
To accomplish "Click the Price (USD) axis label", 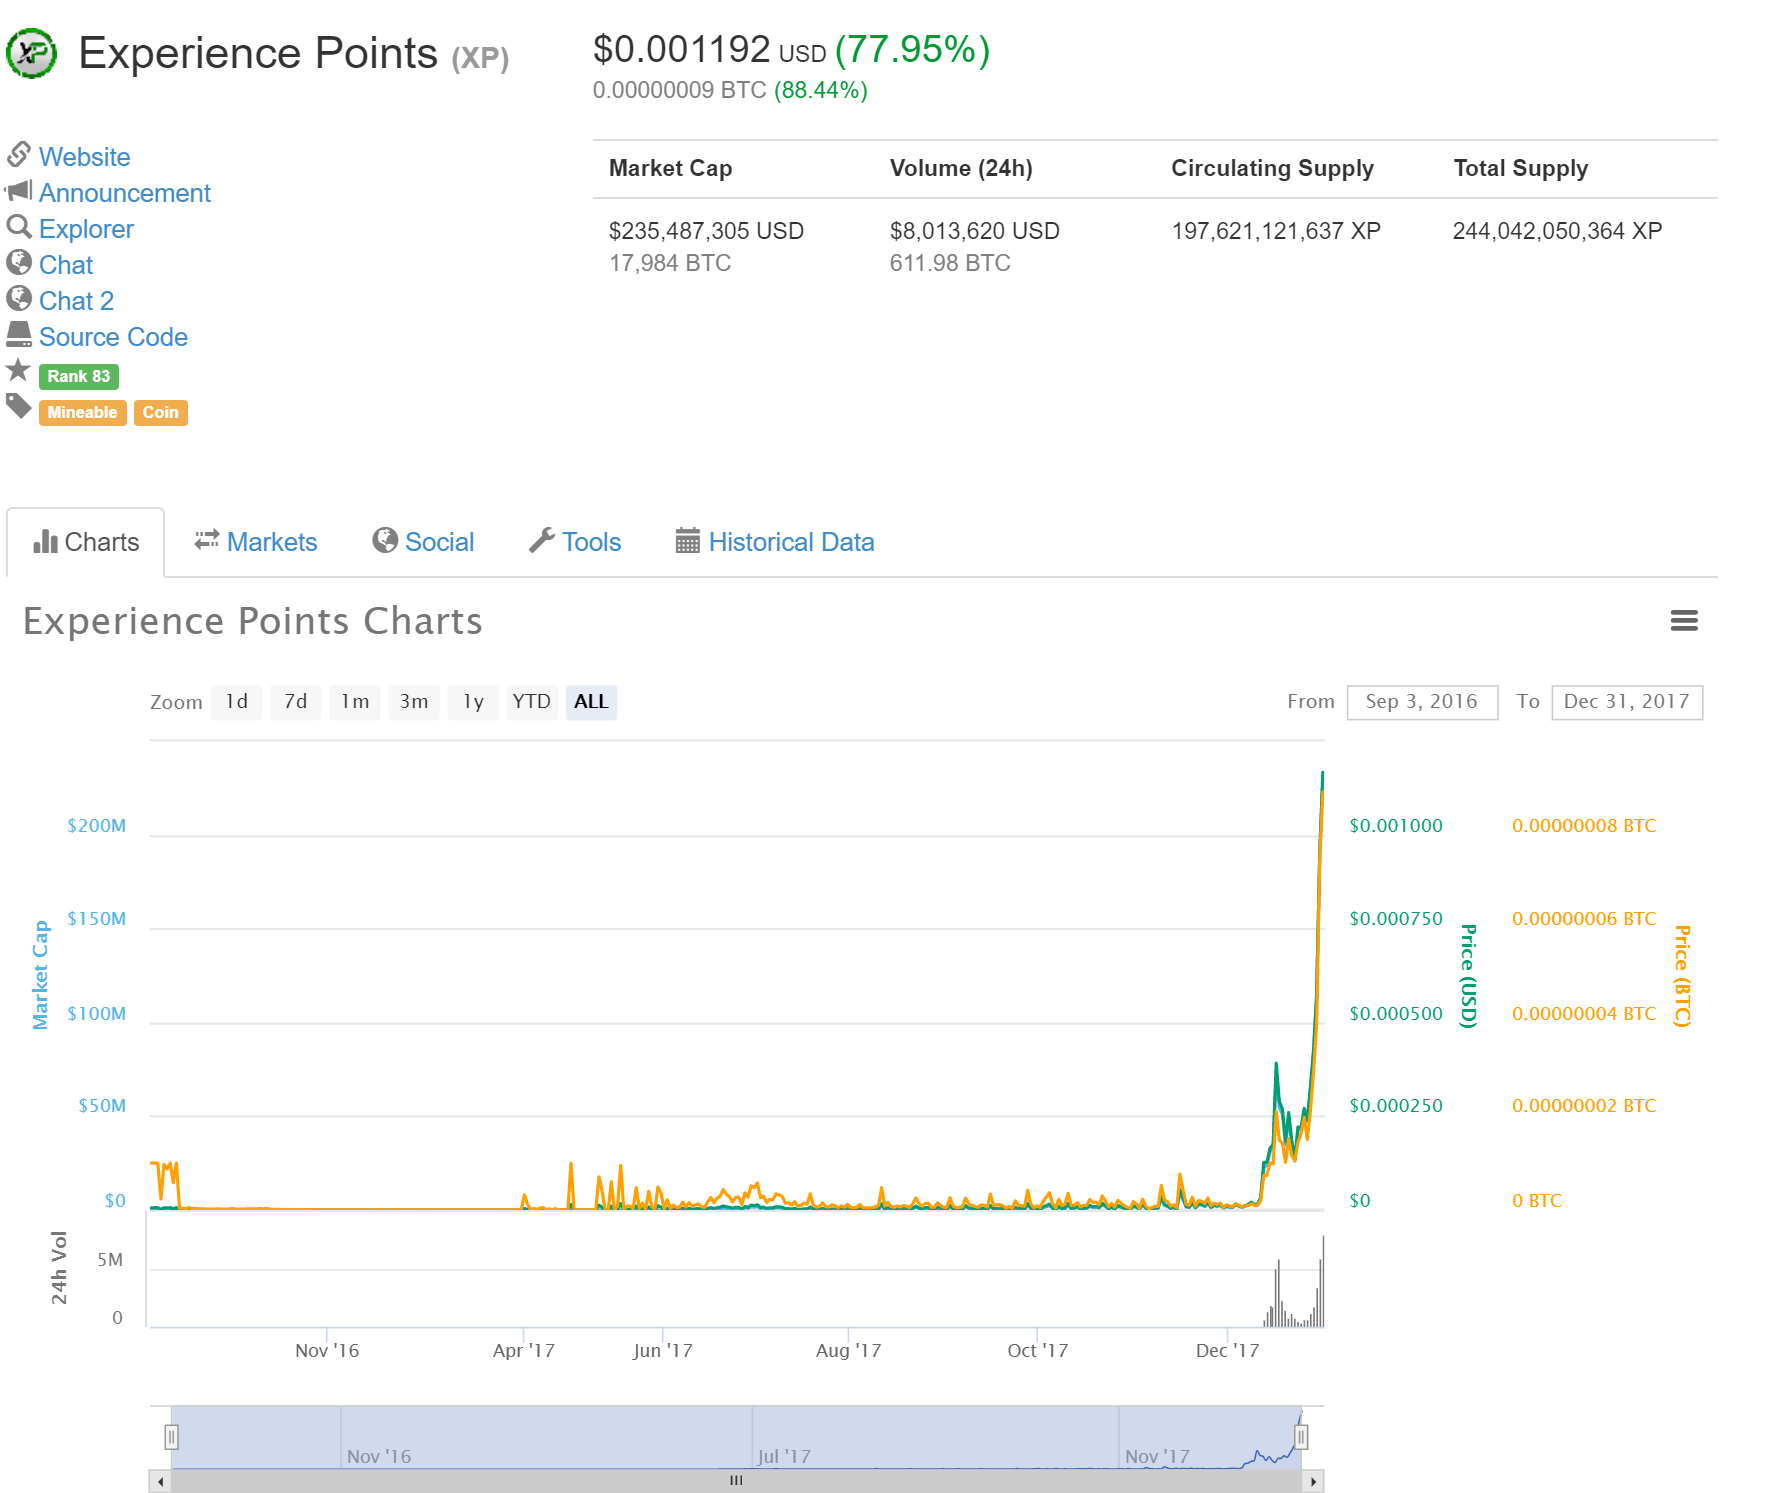I will (x=1468, y=976).
